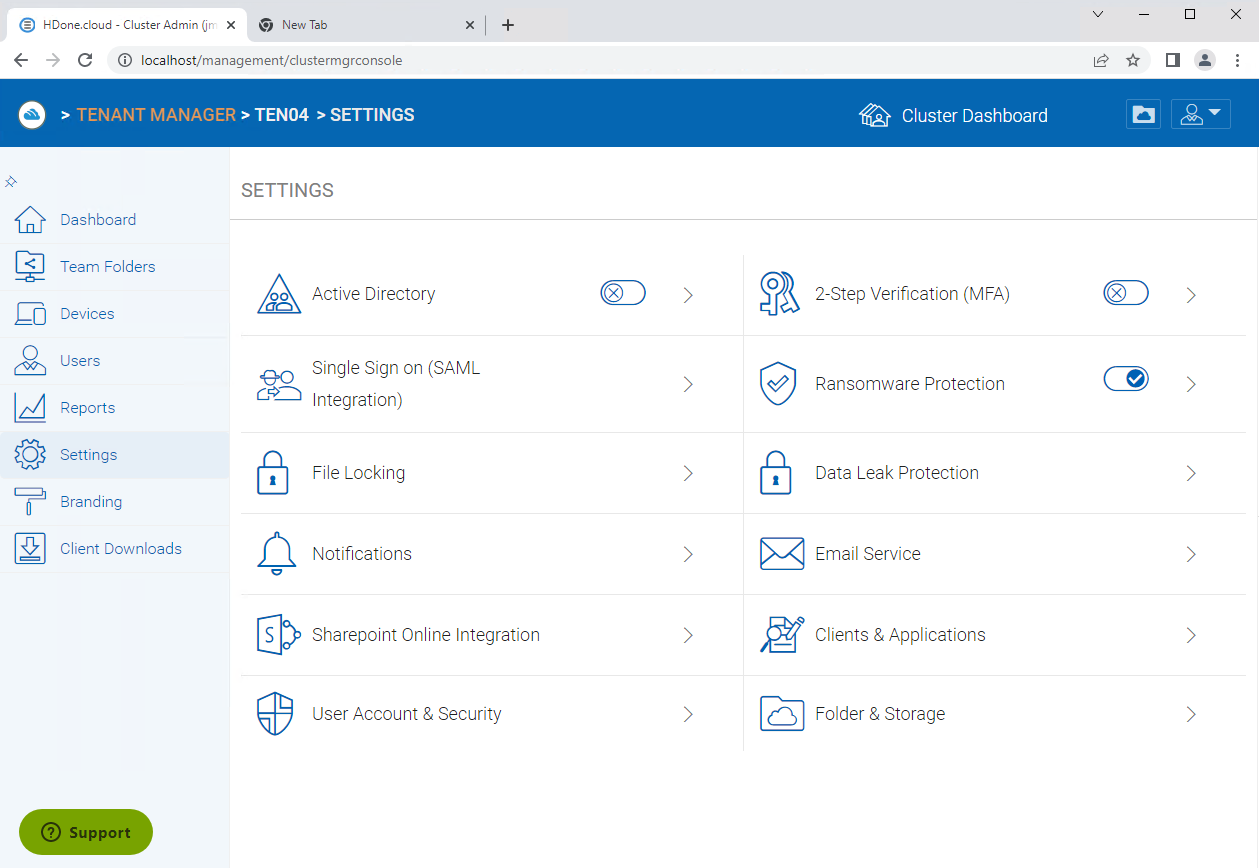Expand Single Sign on with its chevron

tap(688, 384)
